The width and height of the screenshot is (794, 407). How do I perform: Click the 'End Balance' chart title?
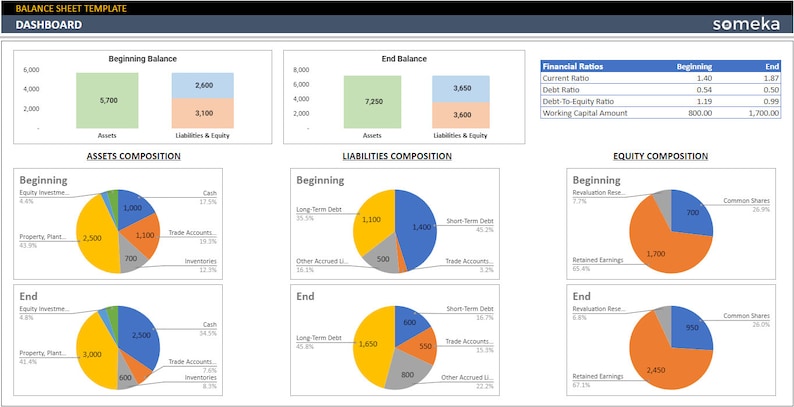coord(404,59)
